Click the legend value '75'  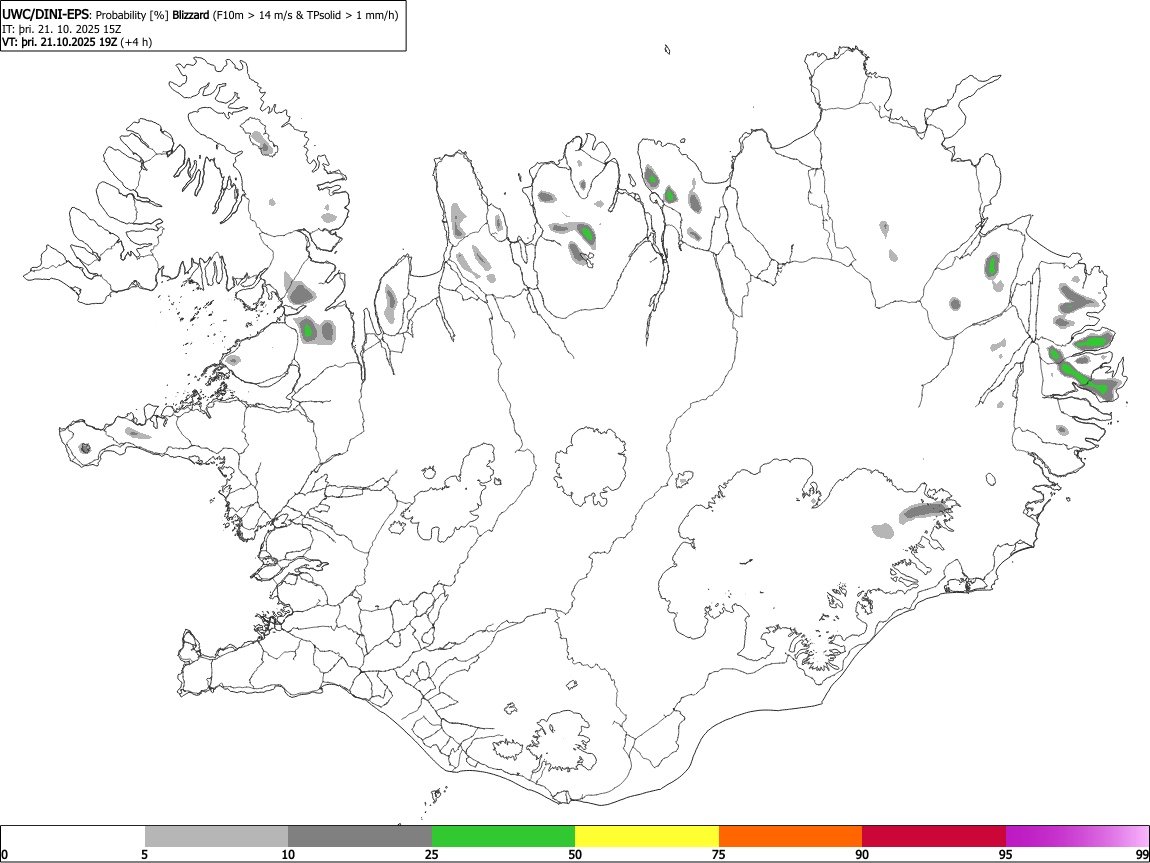[x=719, y=854]
